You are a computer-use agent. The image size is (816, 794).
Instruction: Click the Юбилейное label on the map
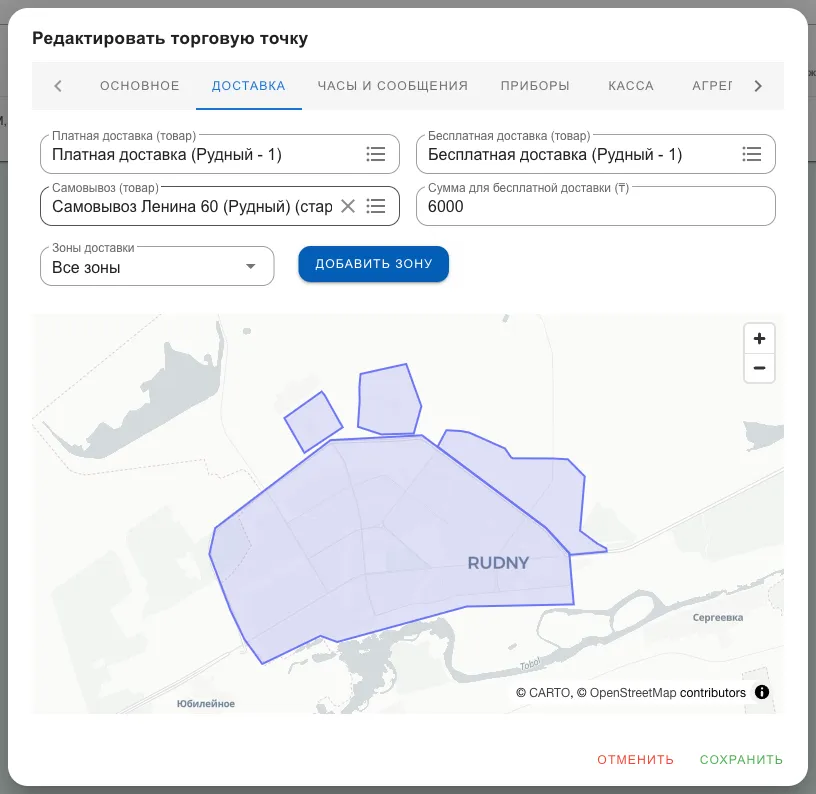click(x=206, y=703)
